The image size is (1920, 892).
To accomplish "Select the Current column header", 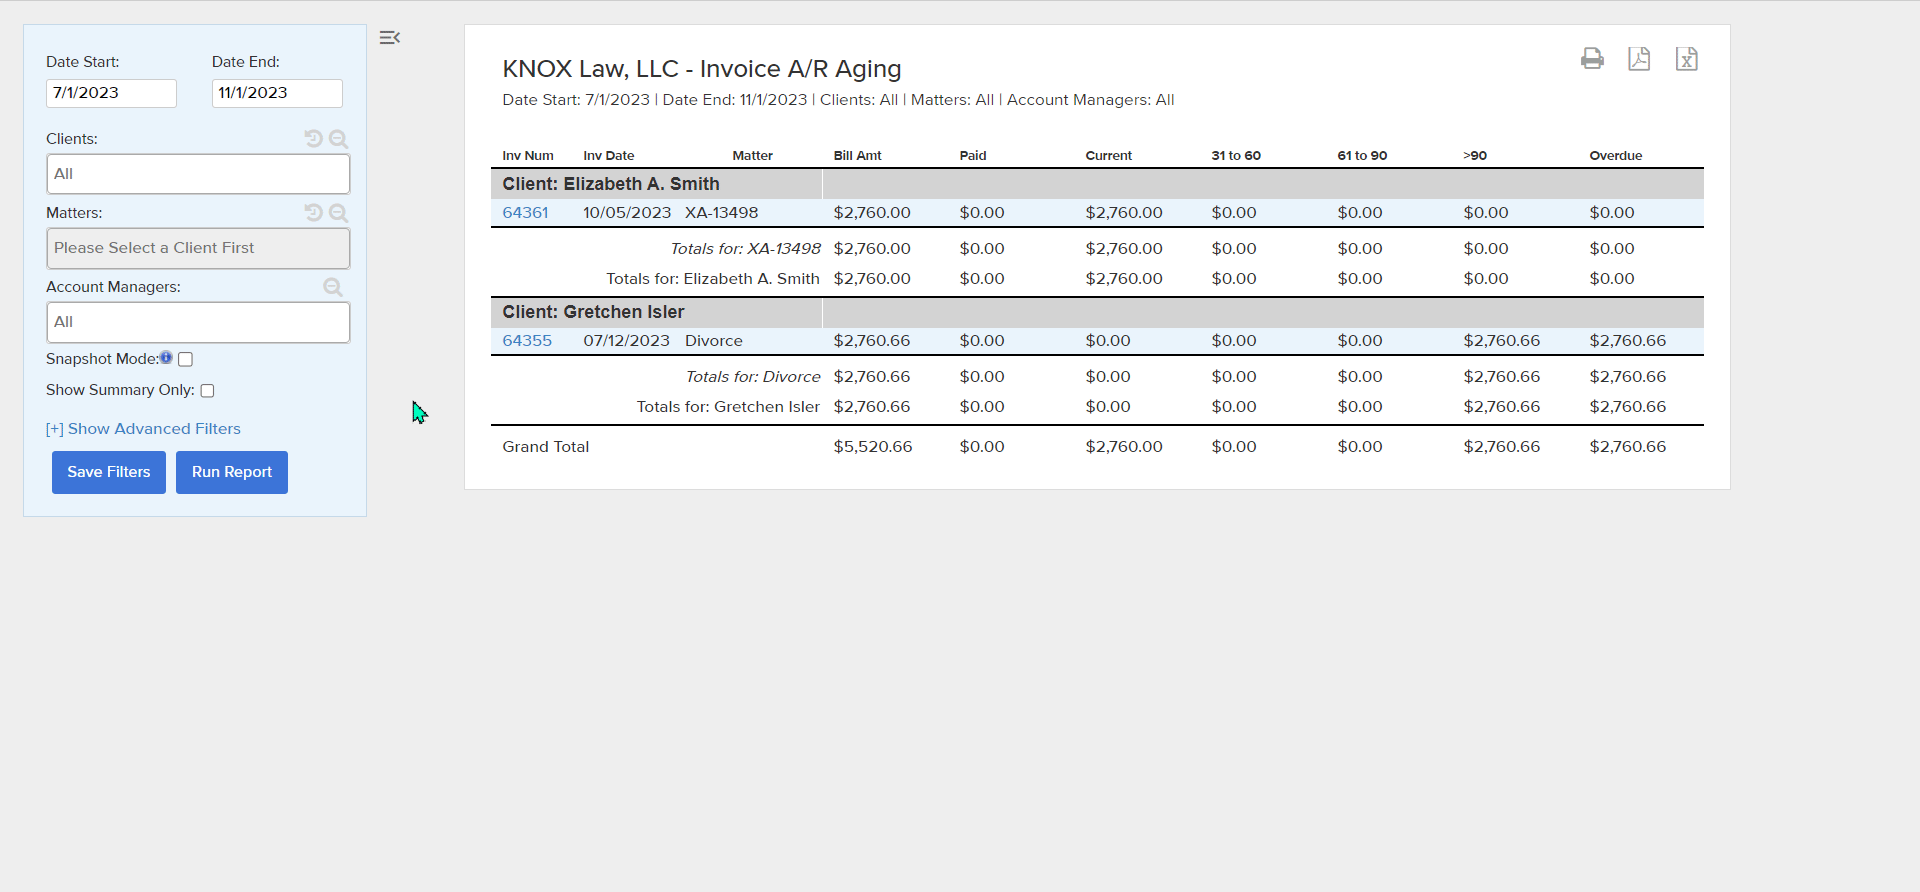I will click(1109, 156).
